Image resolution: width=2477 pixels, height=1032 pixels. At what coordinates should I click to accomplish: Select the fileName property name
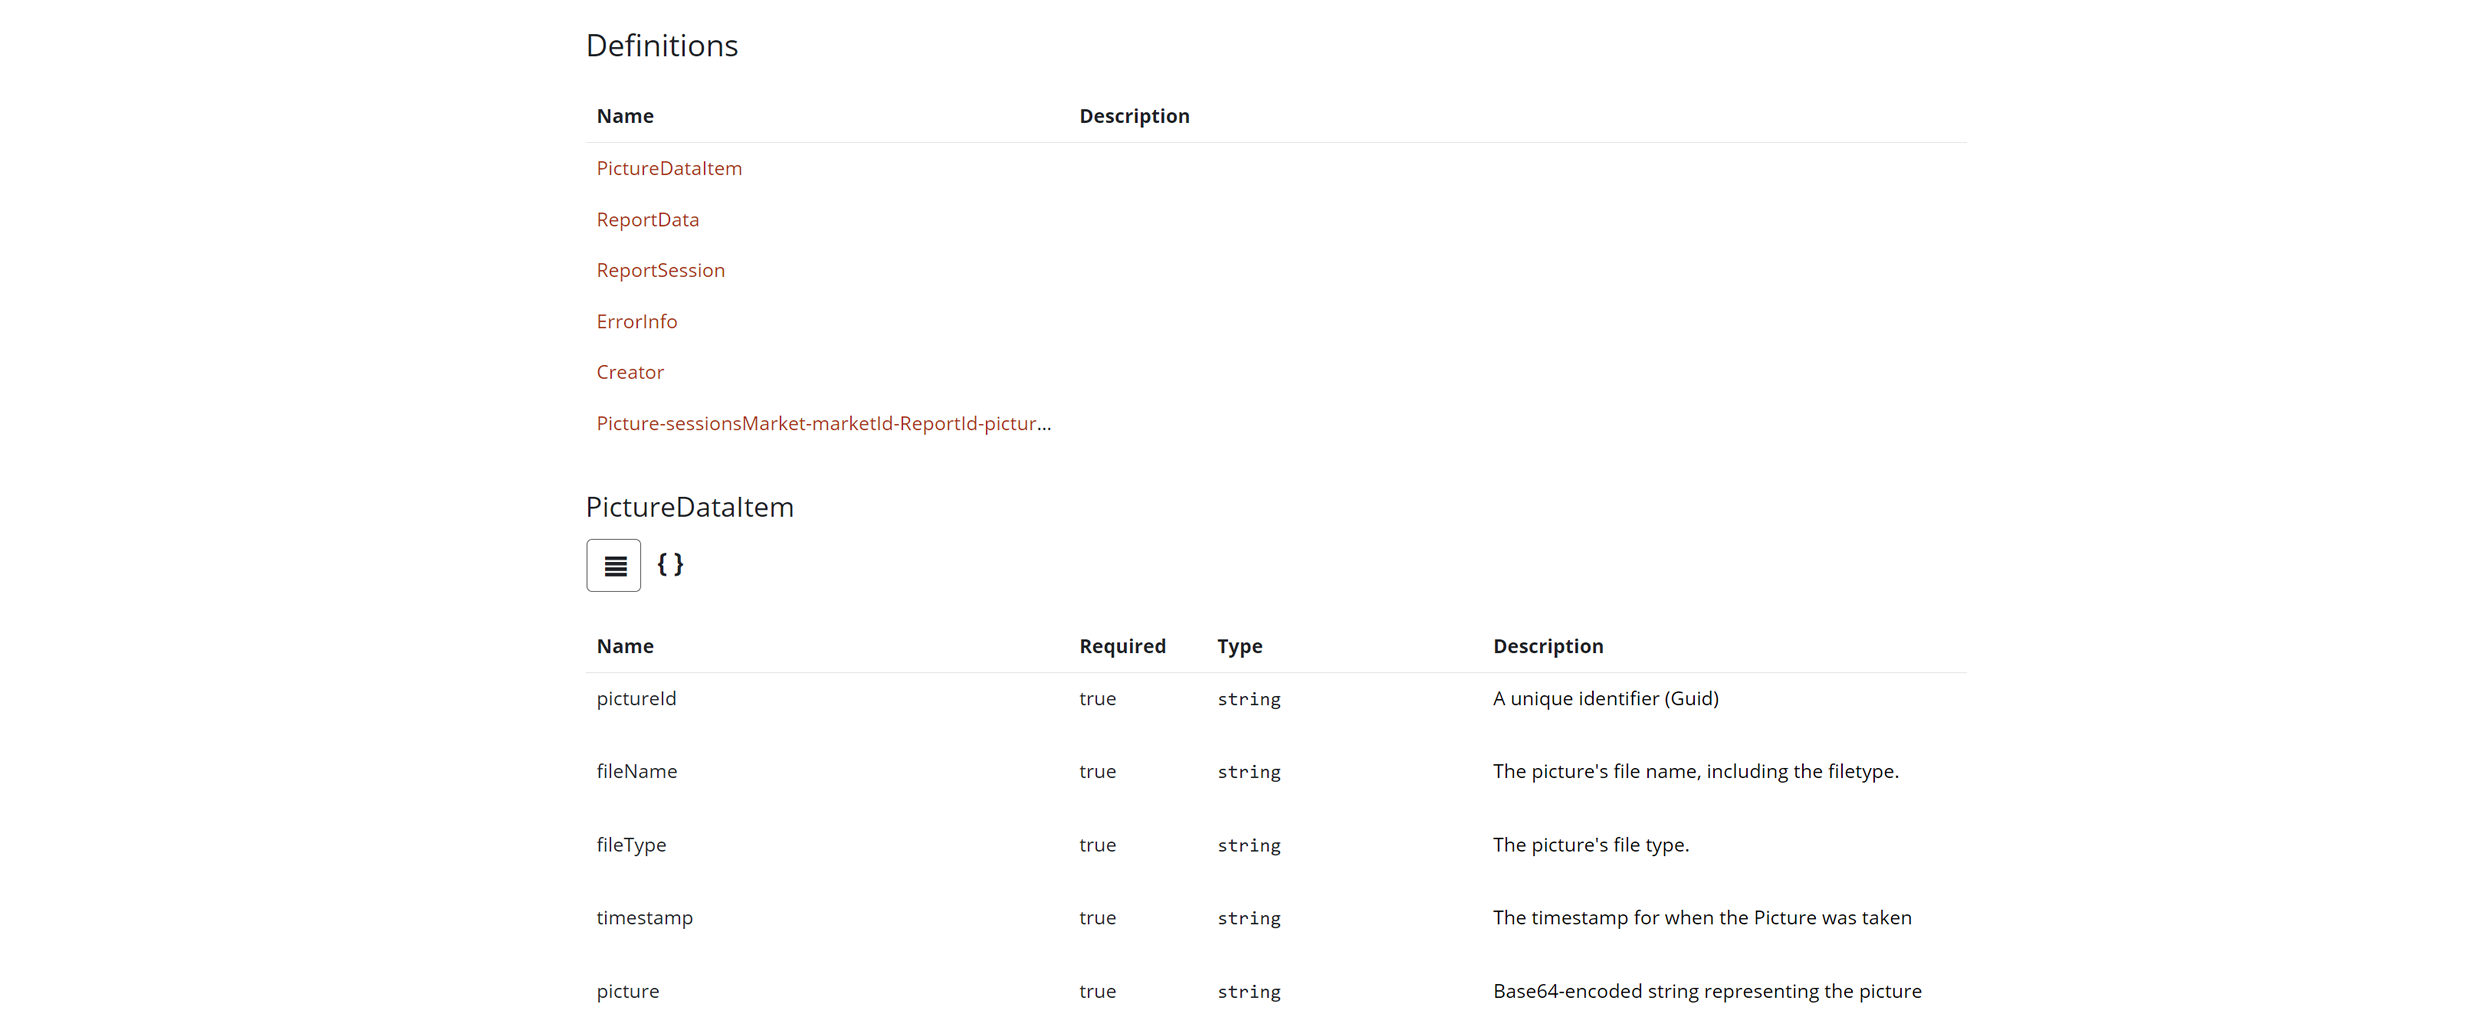tap(636, 771)
